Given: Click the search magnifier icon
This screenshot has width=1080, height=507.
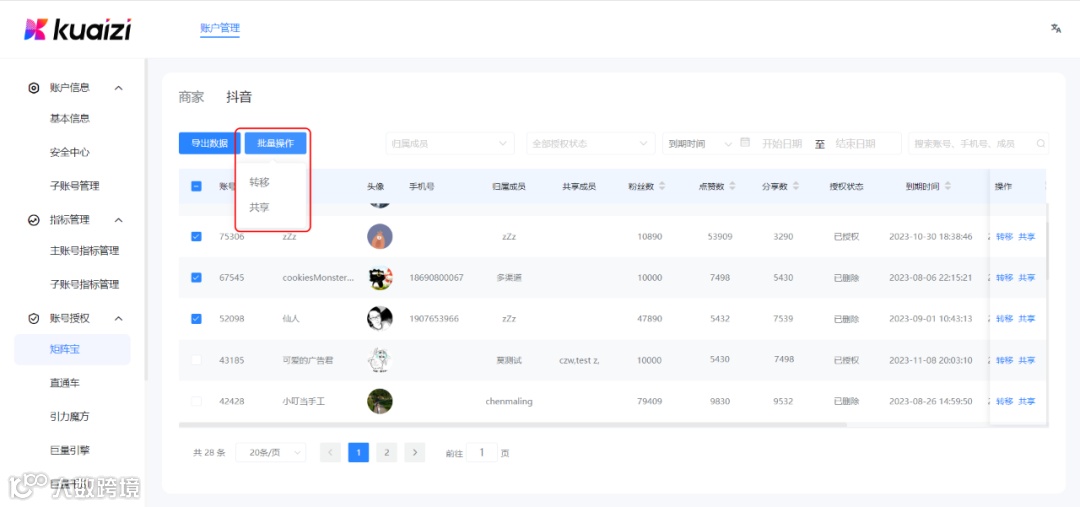Looking at the screenshot, I should point(1041,144).
